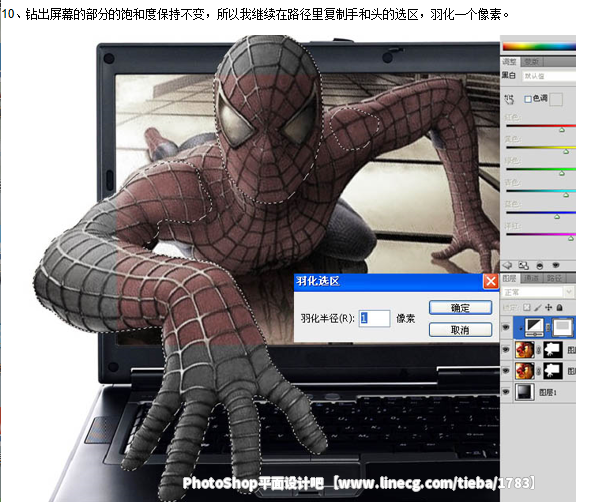
Task: Click the 青色 cyans slider handle
Action: [566, 195]
